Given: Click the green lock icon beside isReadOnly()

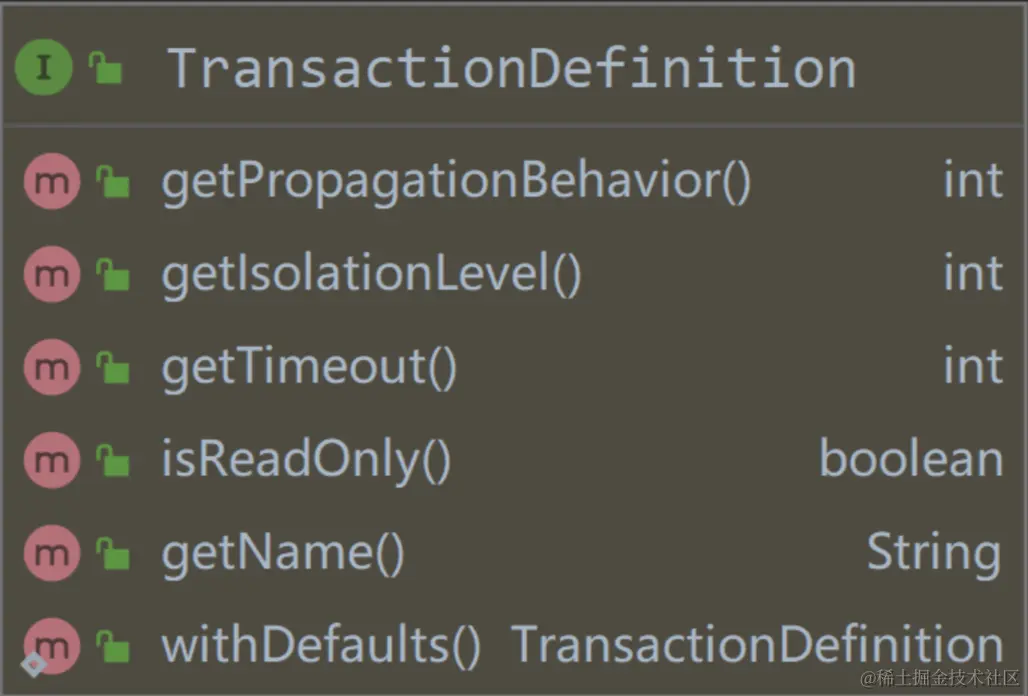Looking at the screenshot, I should coord(113,460).
